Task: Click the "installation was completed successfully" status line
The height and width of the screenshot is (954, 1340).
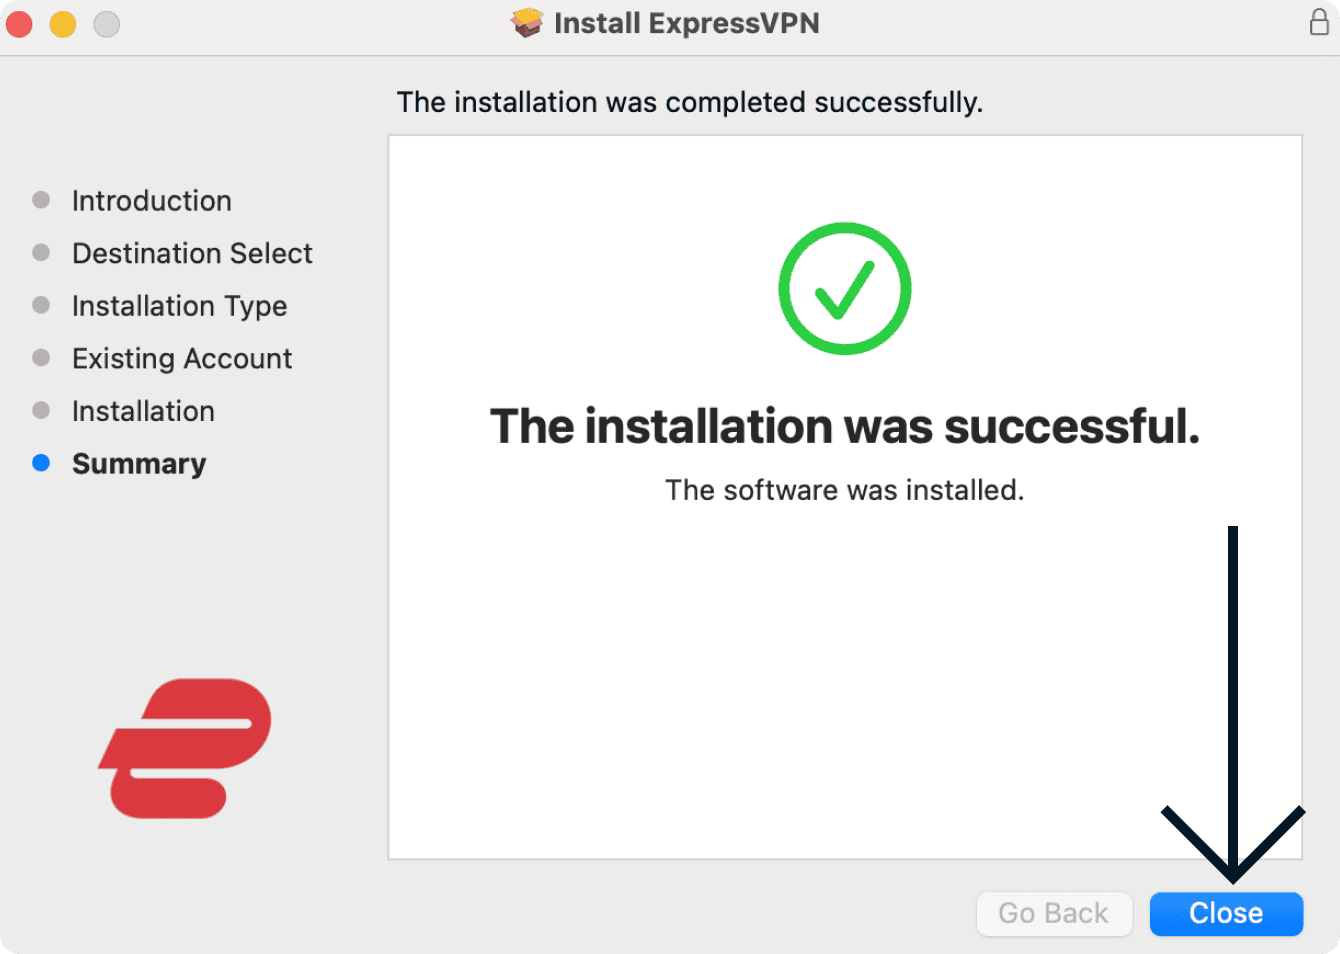Action: tap(689, 102)
